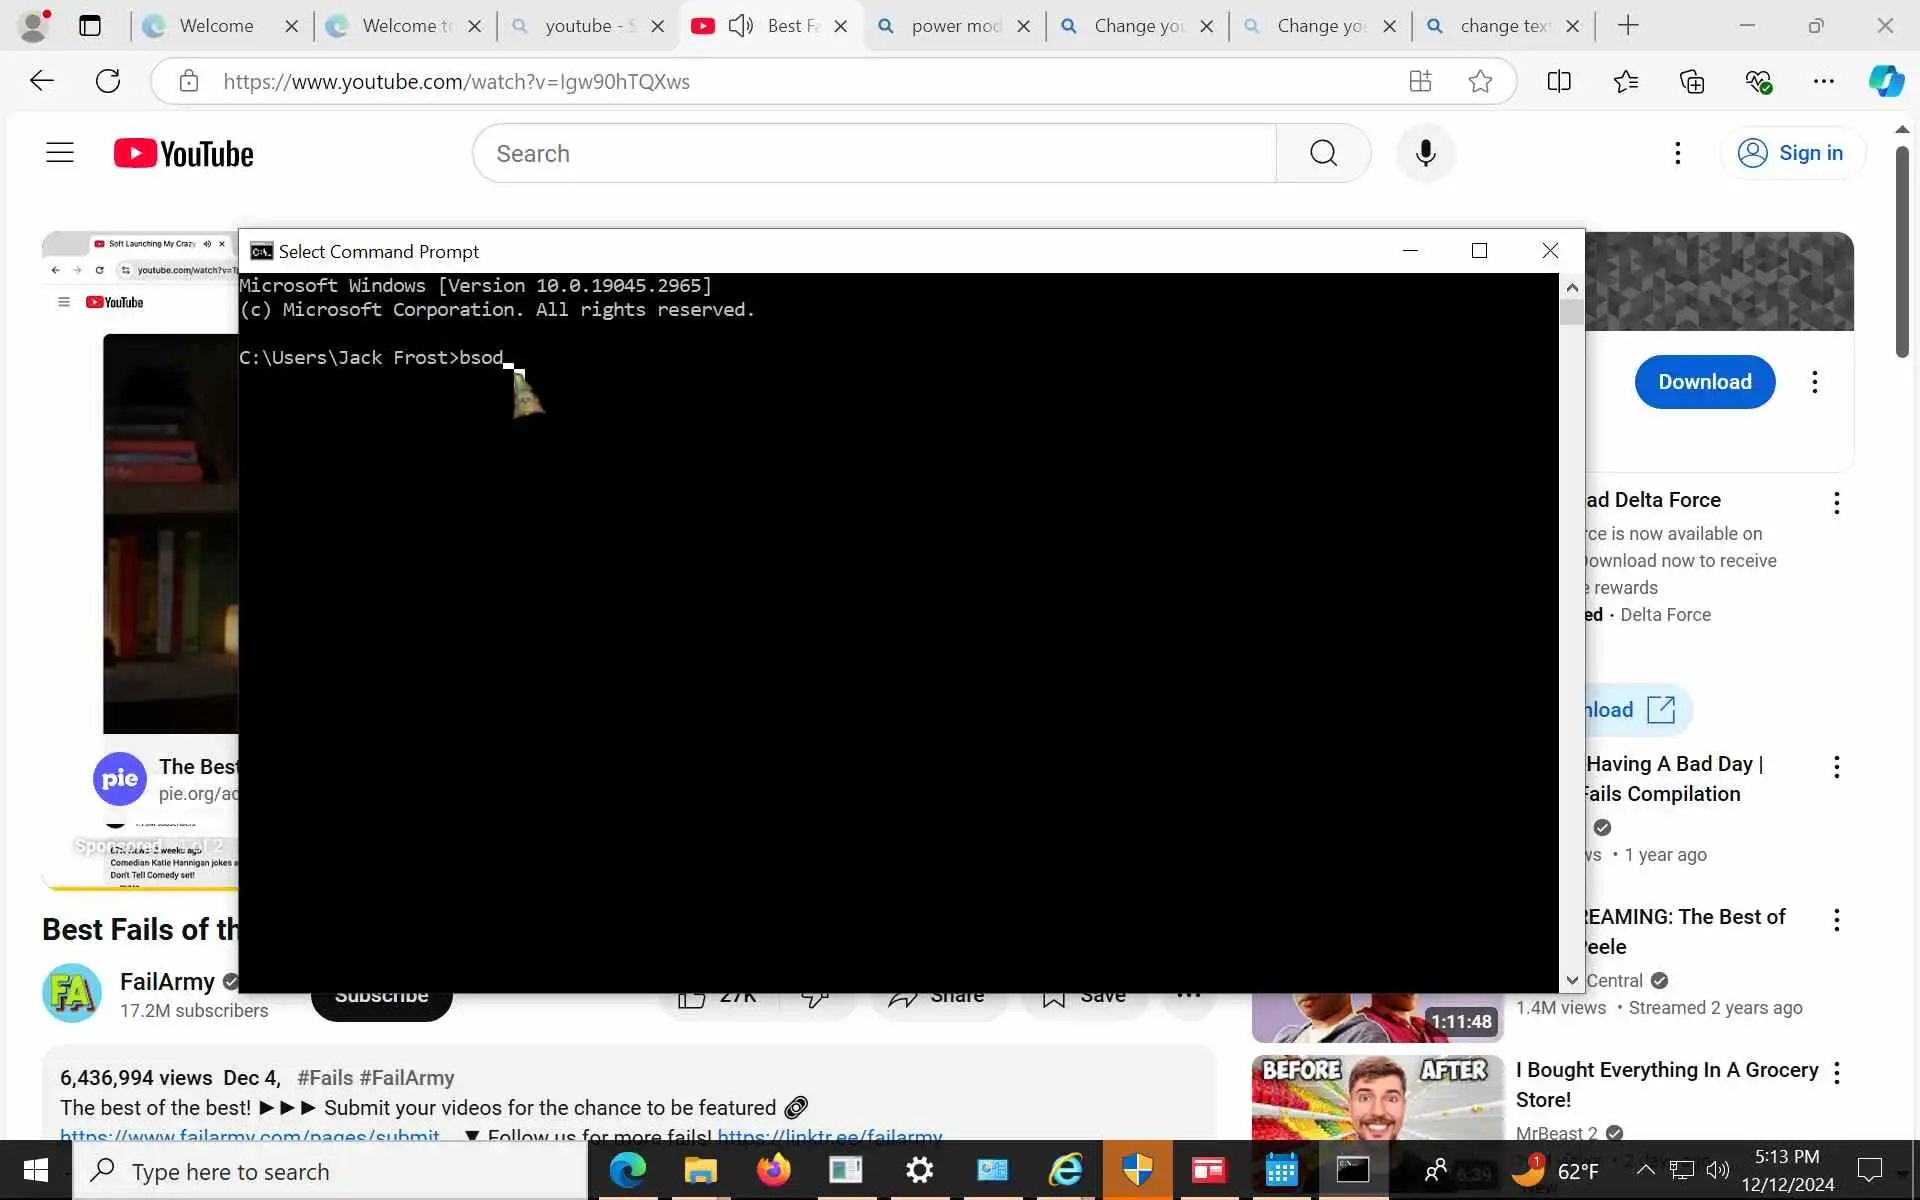This screenshot has width=1920, height=1200.
Task: Click the Sign in button
Action: 1791,153
